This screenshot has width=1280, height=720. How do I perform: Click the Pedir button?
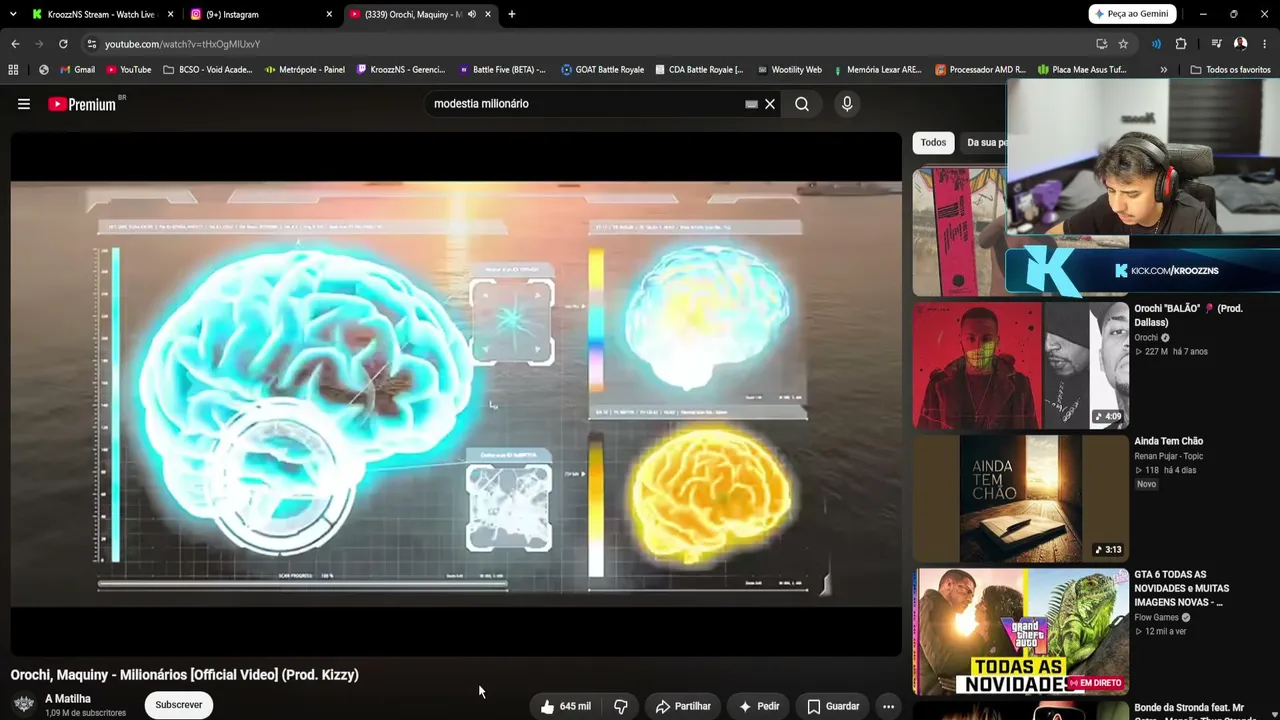coord(759,706)
